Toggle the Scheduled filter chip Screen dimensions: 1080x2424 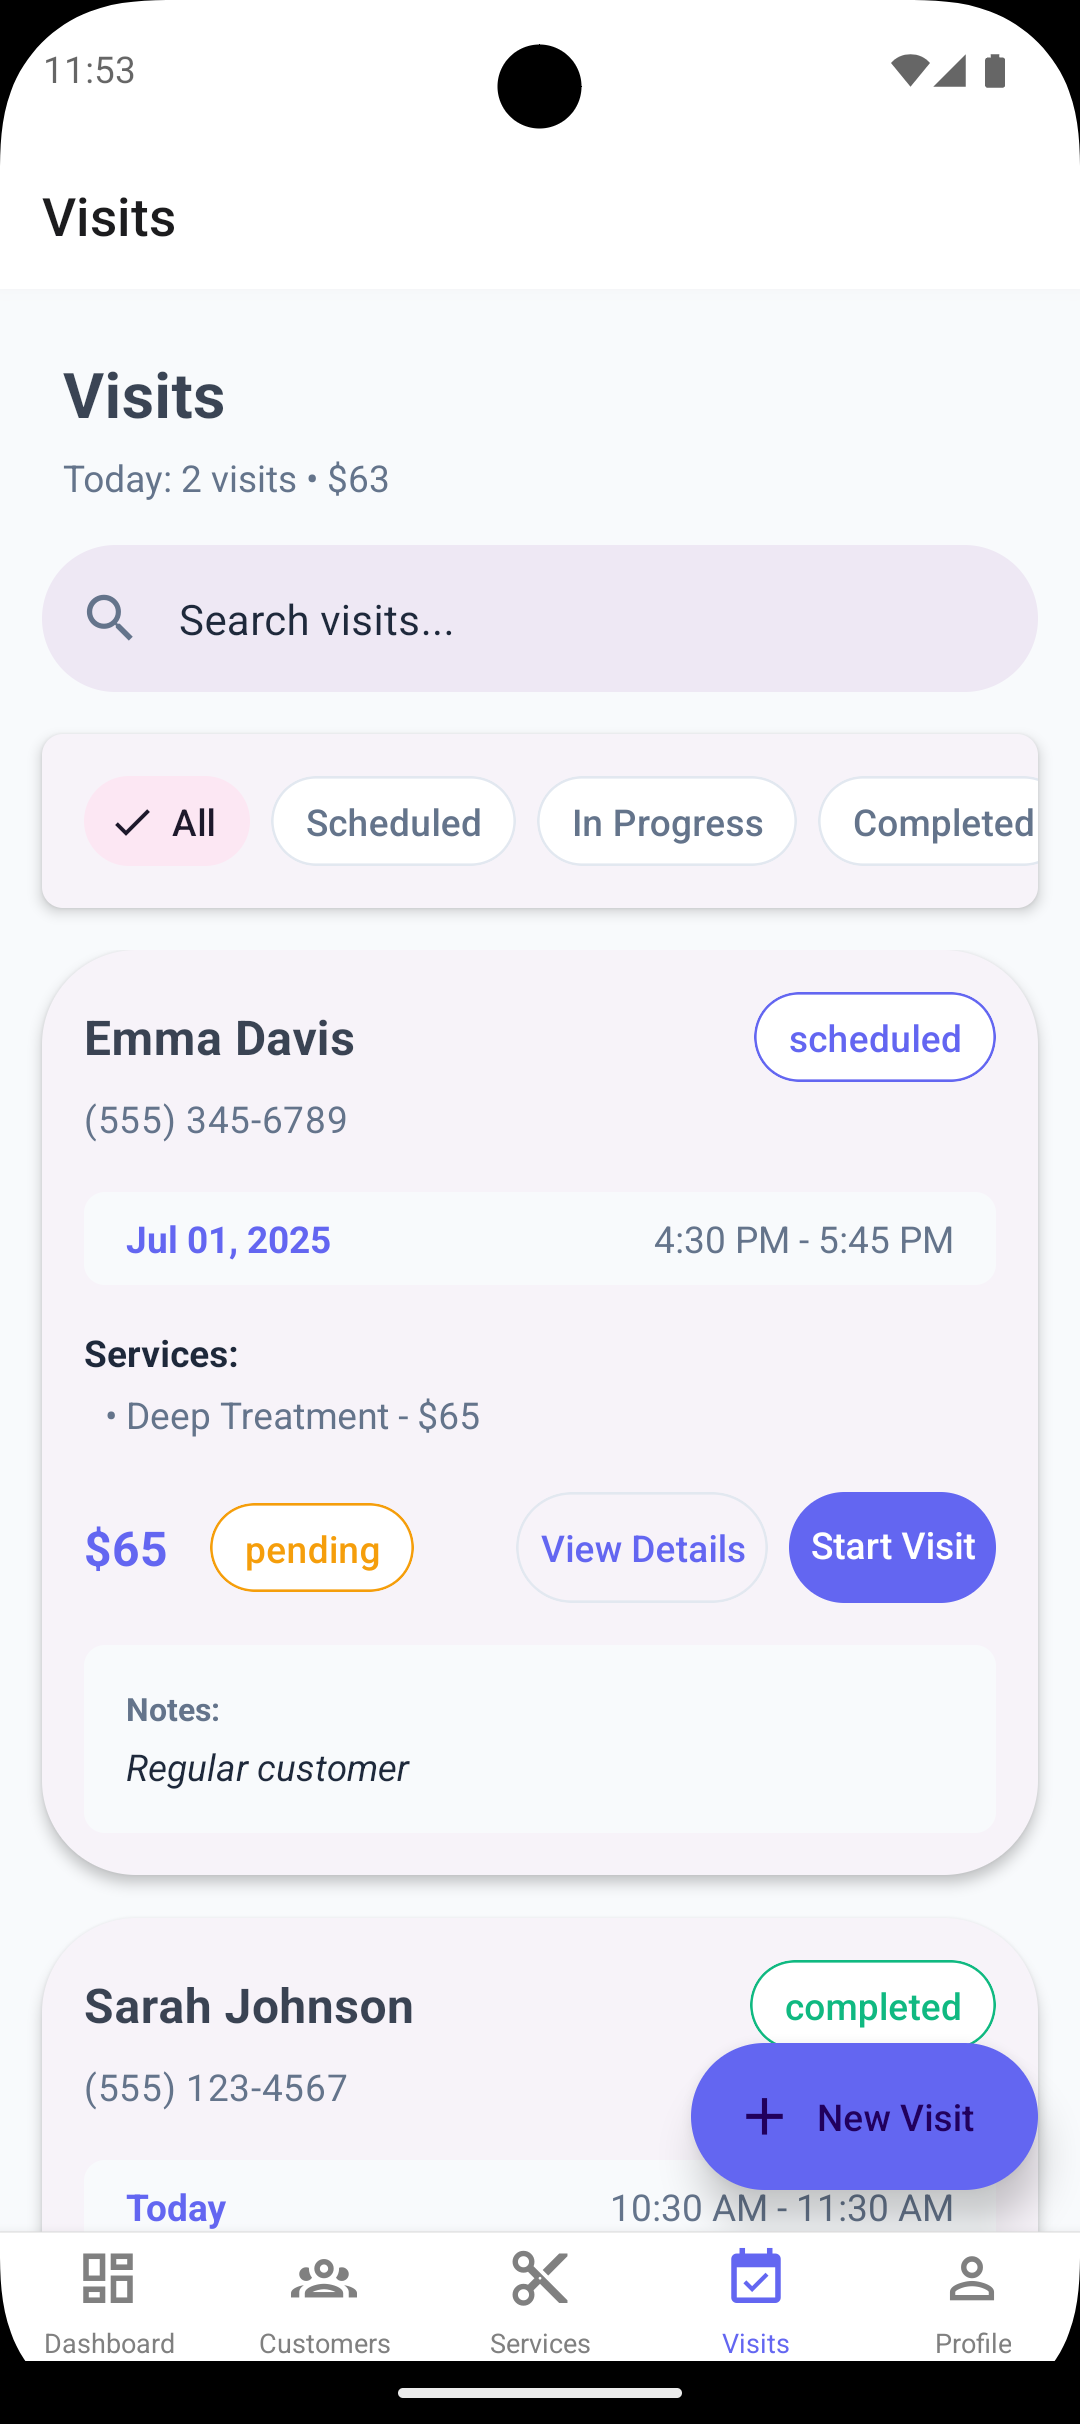(x=394, y=822)
